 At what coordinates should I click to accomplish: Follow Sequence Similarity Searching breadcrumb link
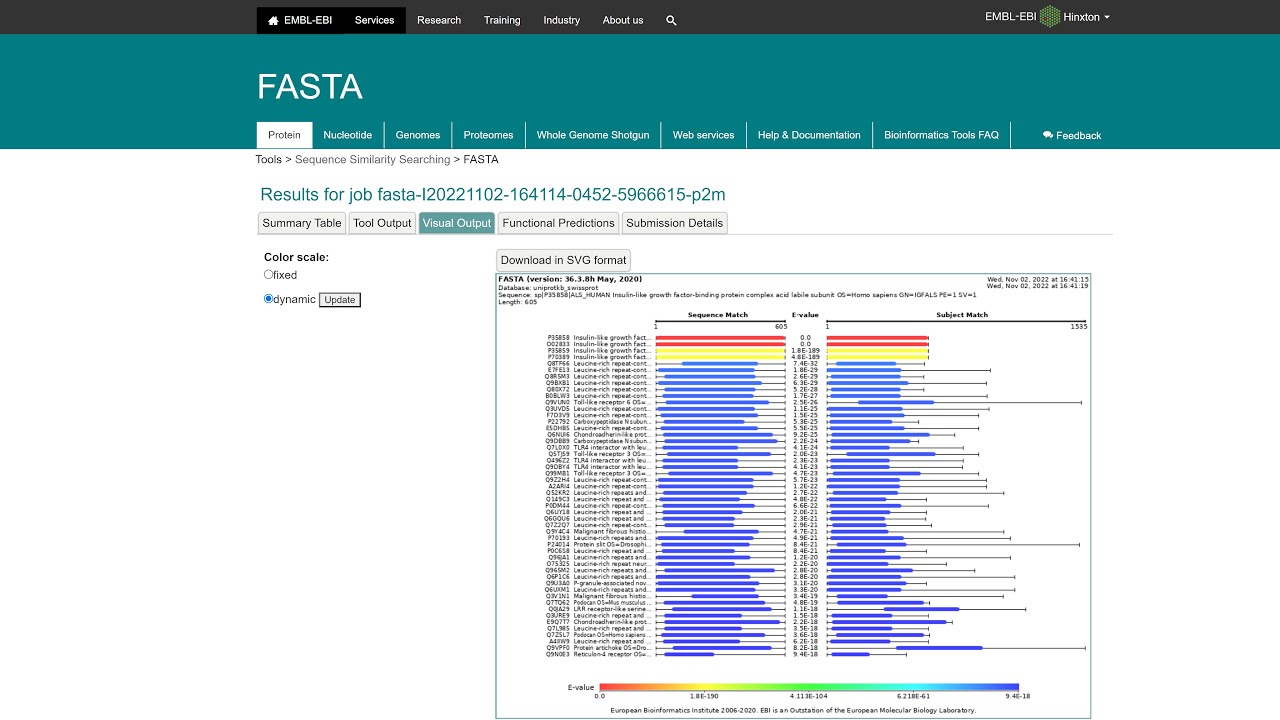click(372, 160)
